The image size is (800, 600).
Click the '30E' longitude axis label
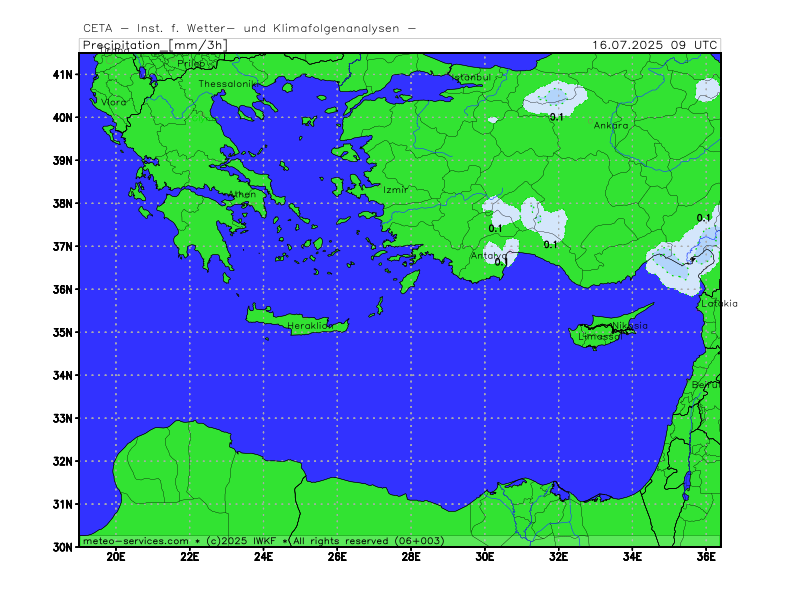[485, 557]
